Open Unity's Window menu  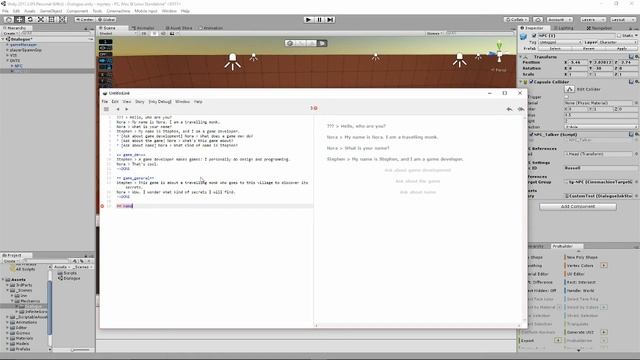point(169,11)
